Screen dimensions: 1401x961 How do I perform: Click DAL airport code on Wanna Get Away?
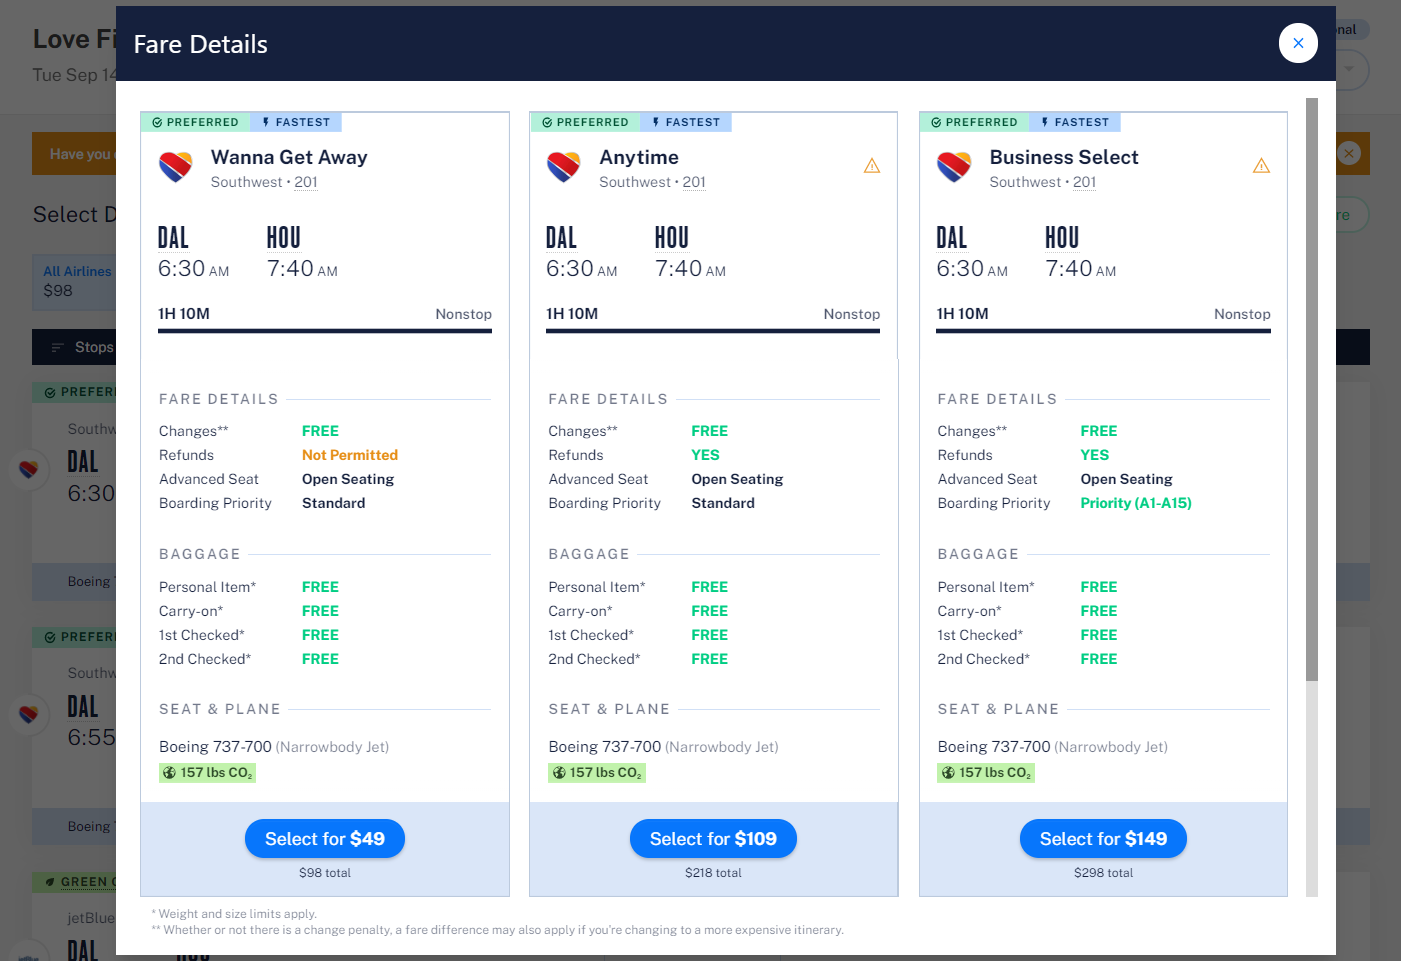click(173, 238)
